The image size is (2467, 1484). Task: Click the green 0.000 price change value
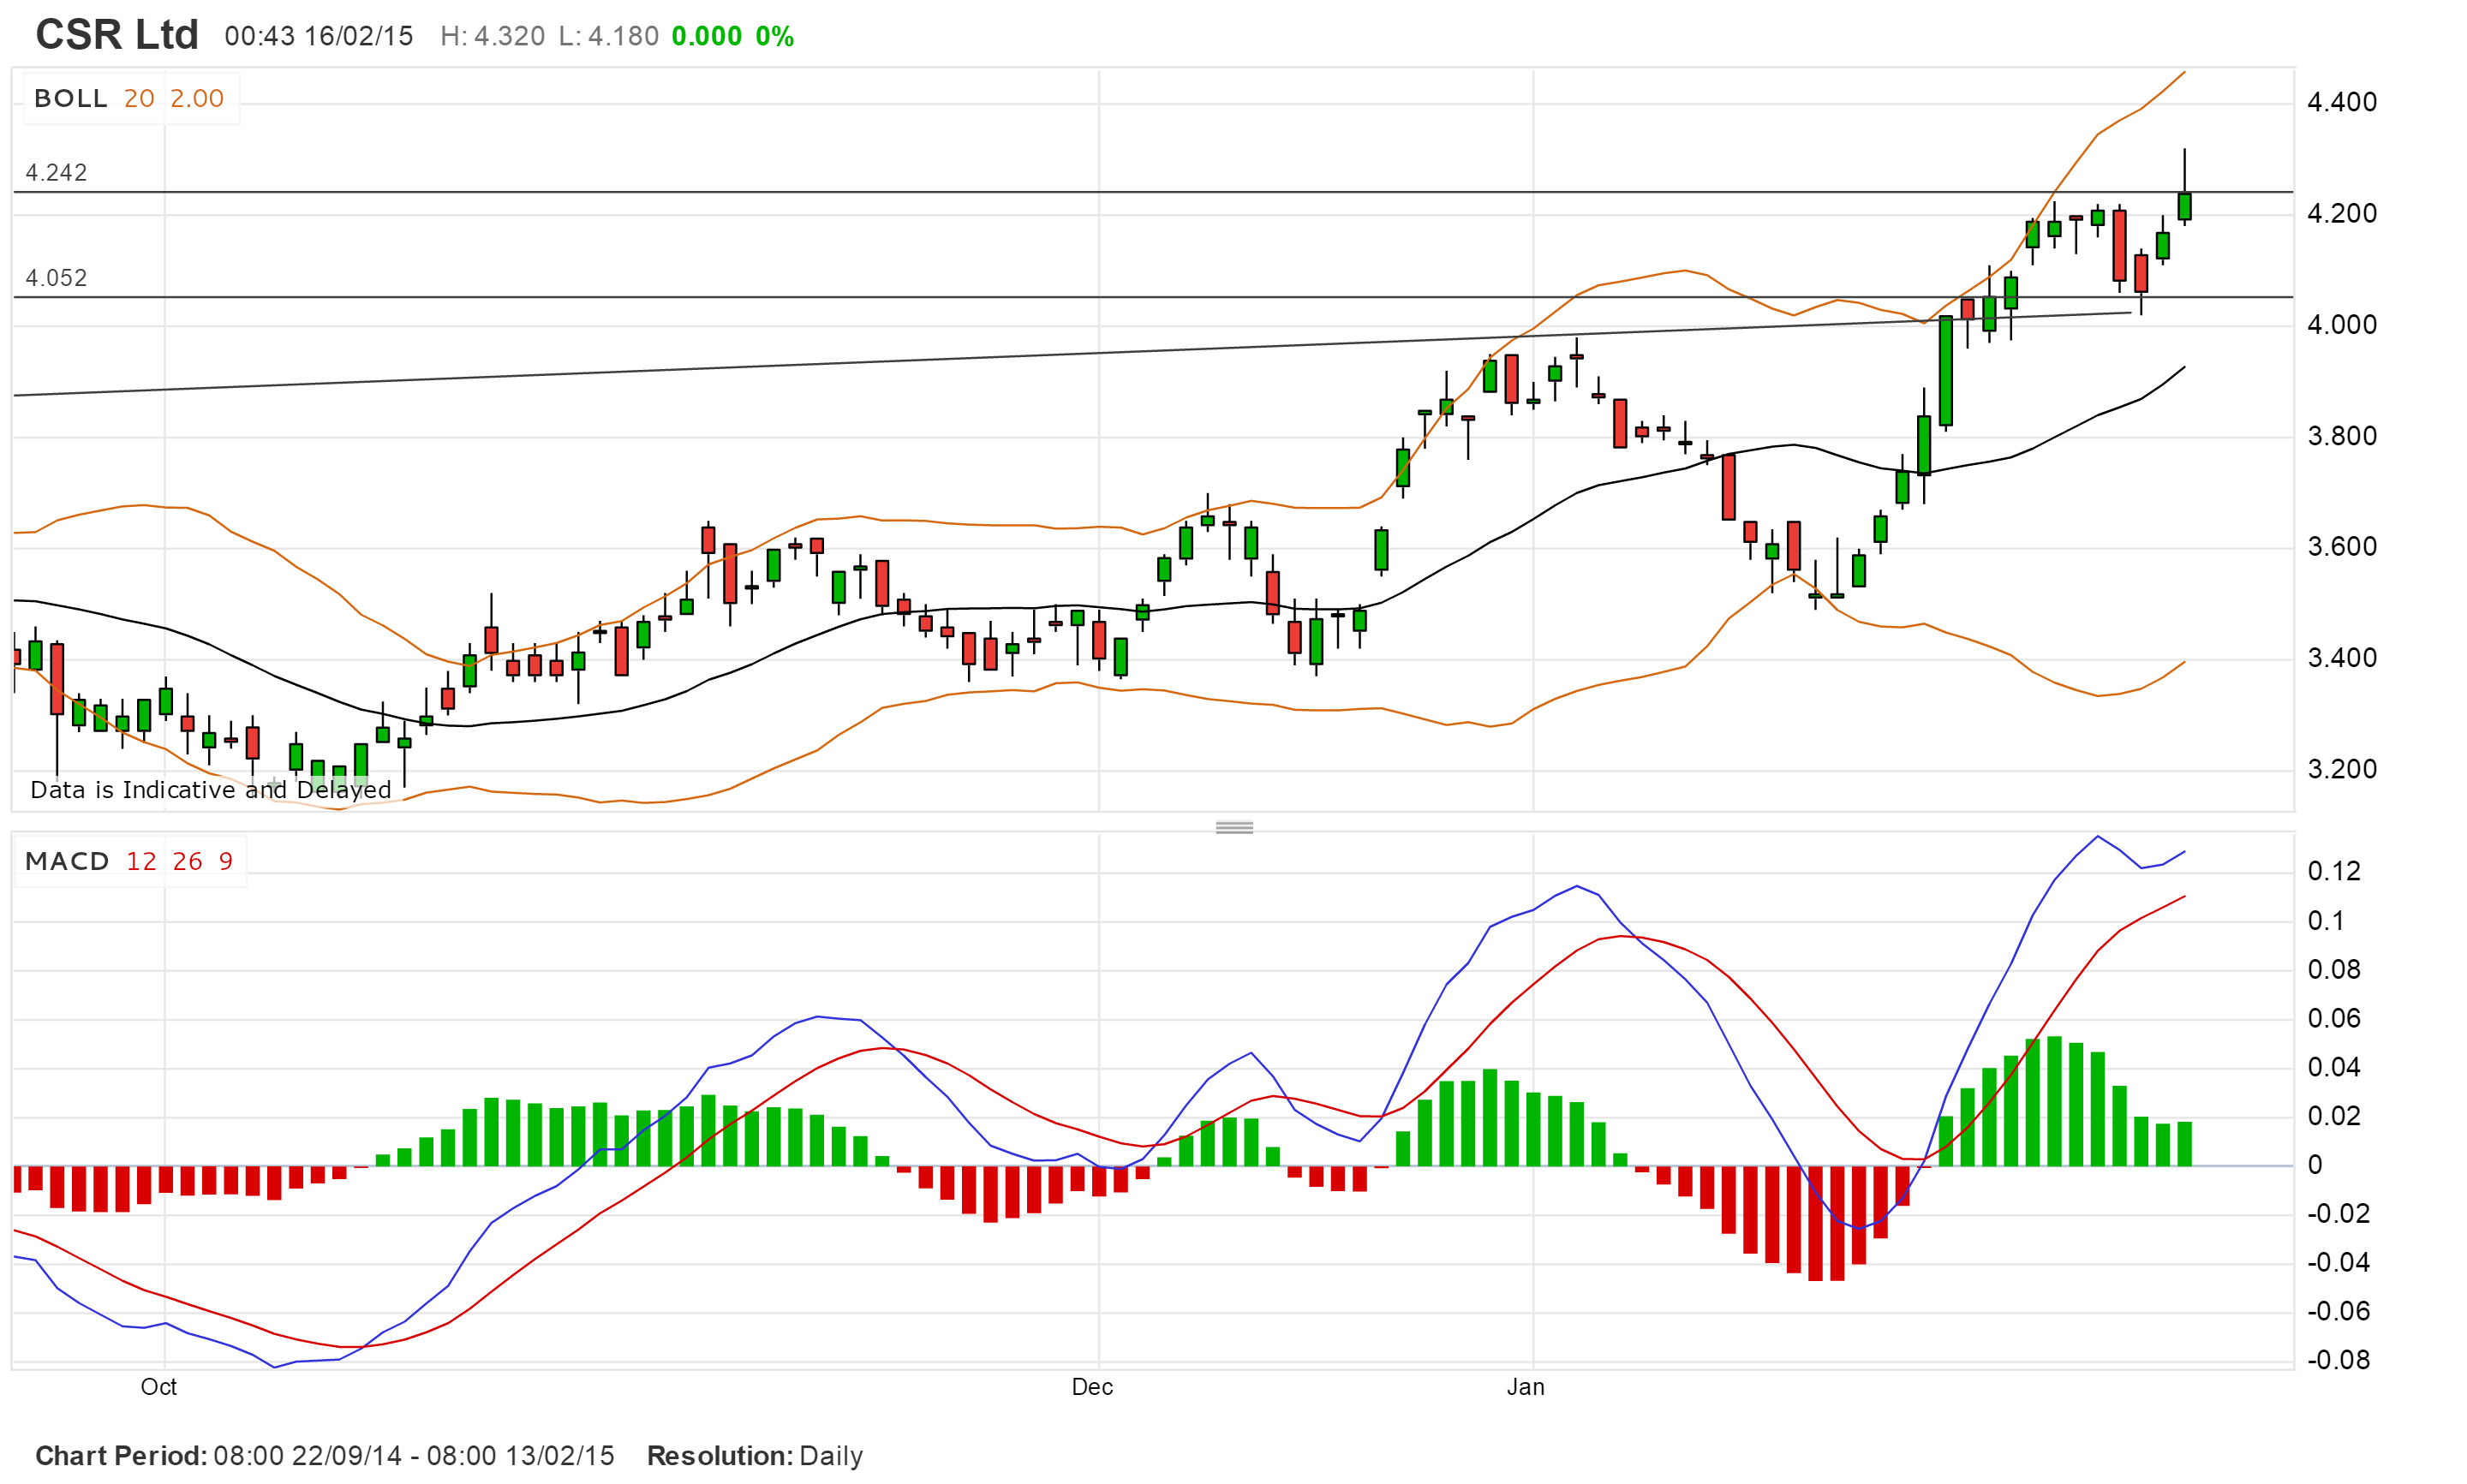tap(706, 36)
